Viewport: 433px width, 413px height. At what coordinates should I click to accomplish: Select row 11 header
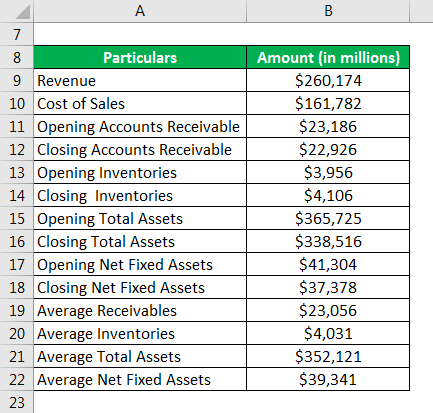pos(17,126)
